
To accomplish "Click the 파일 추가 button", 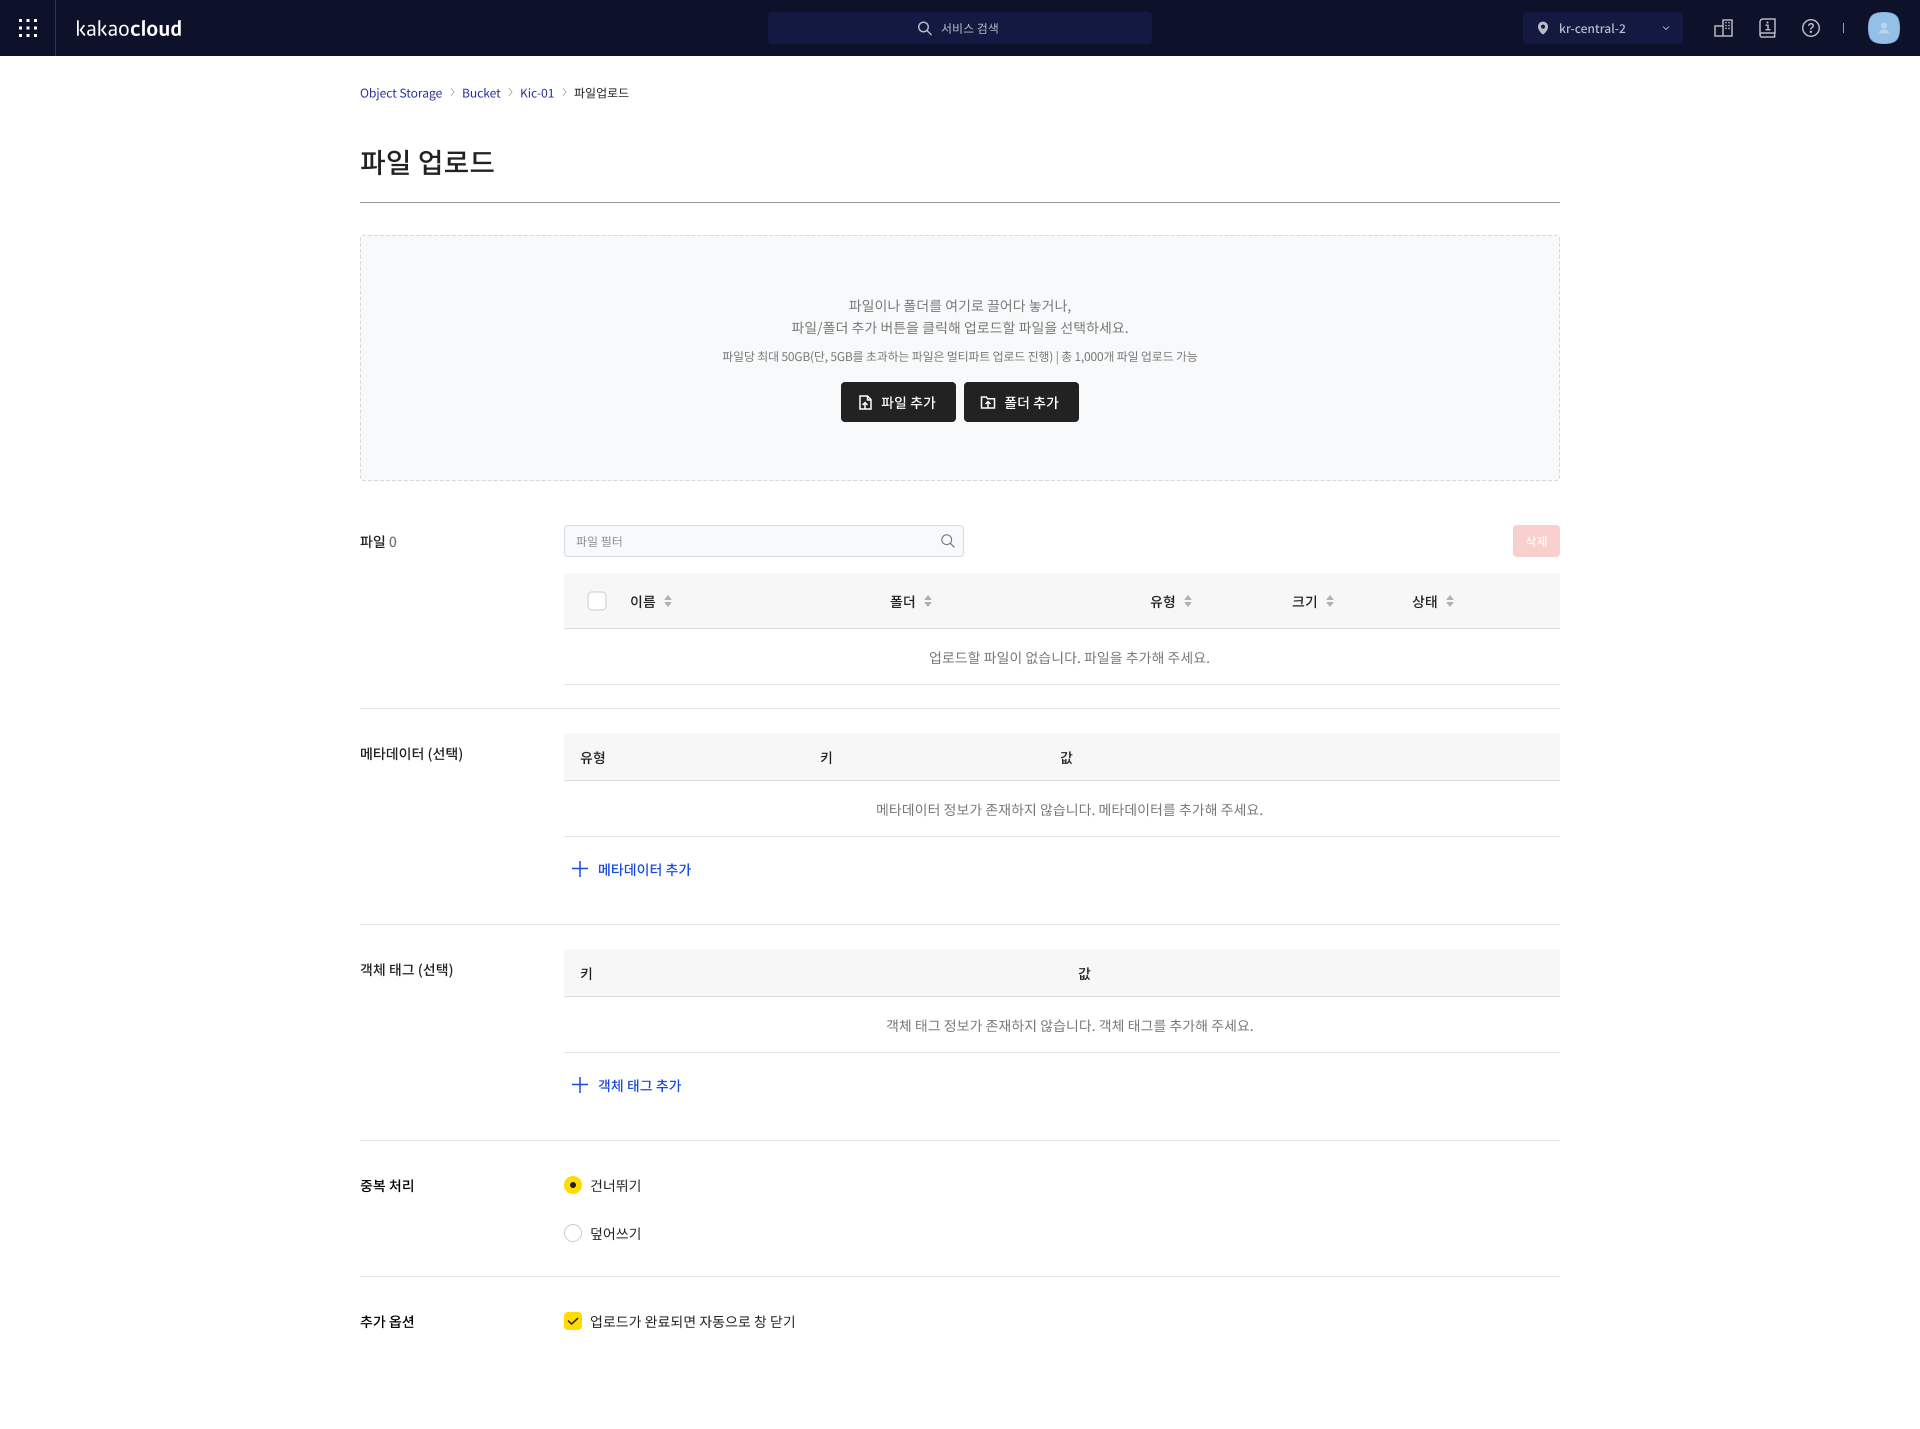I will pyautogui.click(x=895, y=401).
